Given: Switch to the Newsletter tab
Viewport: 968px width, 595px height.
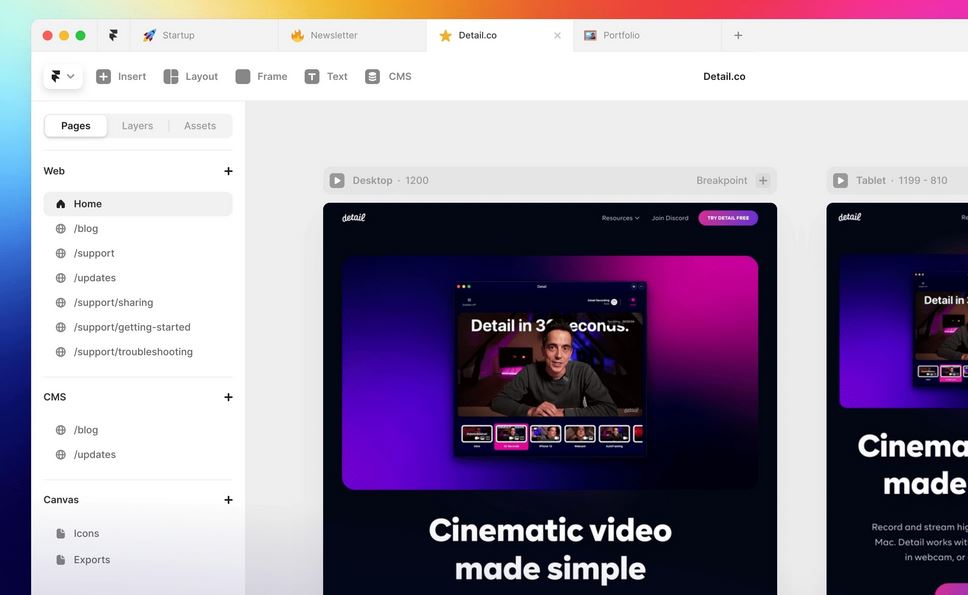Looking at the screenshot, I should click(x=353, y=35).
